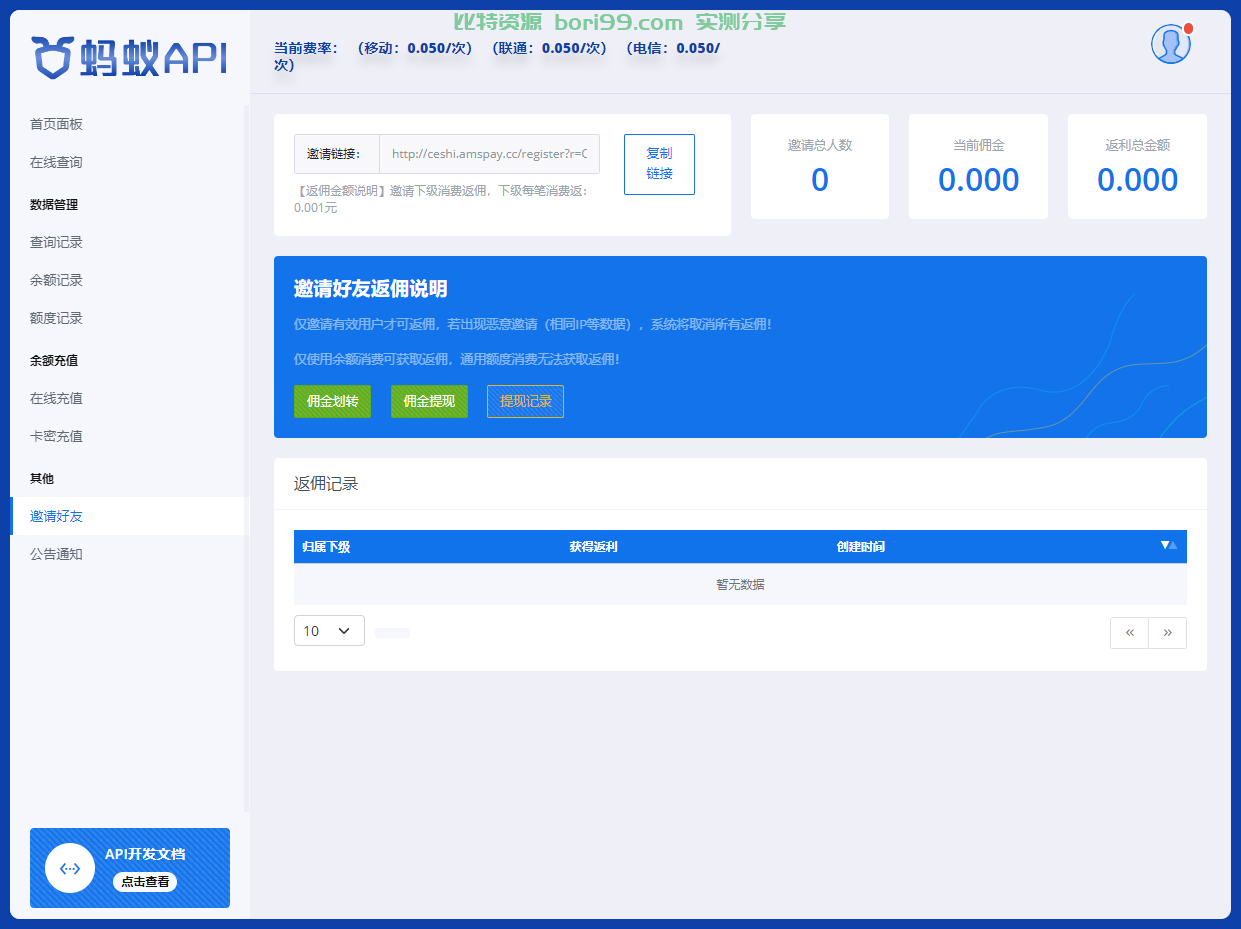Viewport: 1241px width, 929px height.
Task: Click the 当前佣金 stat card
Action: (x=978, y=166)
